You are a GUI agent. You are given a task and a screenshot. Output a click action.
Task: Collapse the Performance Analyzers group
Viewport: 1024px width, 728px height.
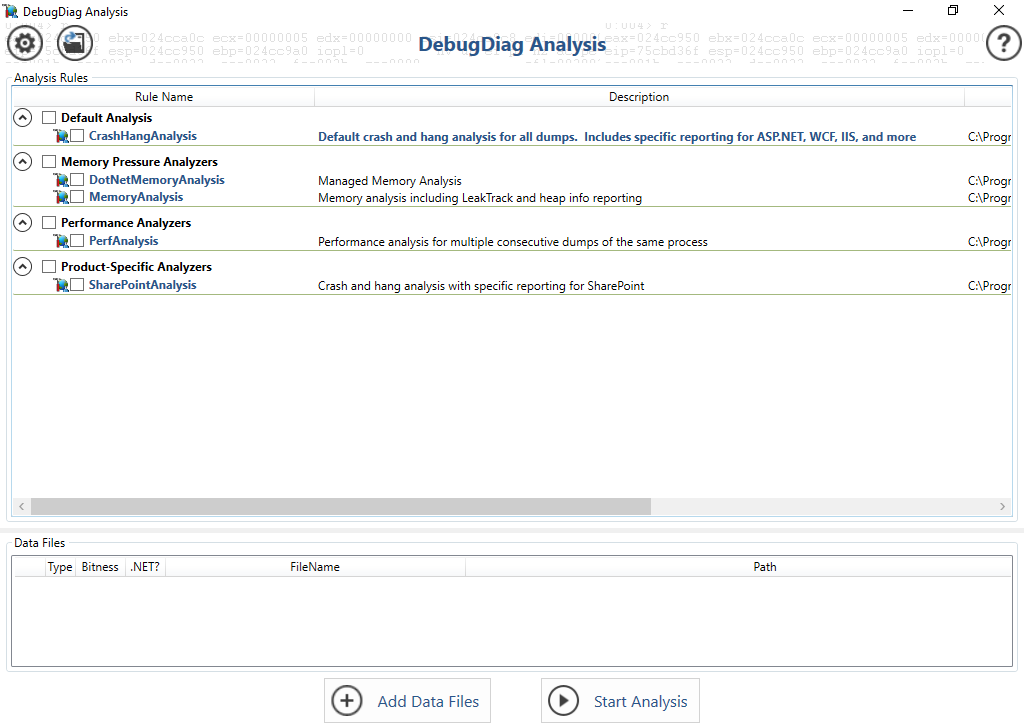(23, 223)
